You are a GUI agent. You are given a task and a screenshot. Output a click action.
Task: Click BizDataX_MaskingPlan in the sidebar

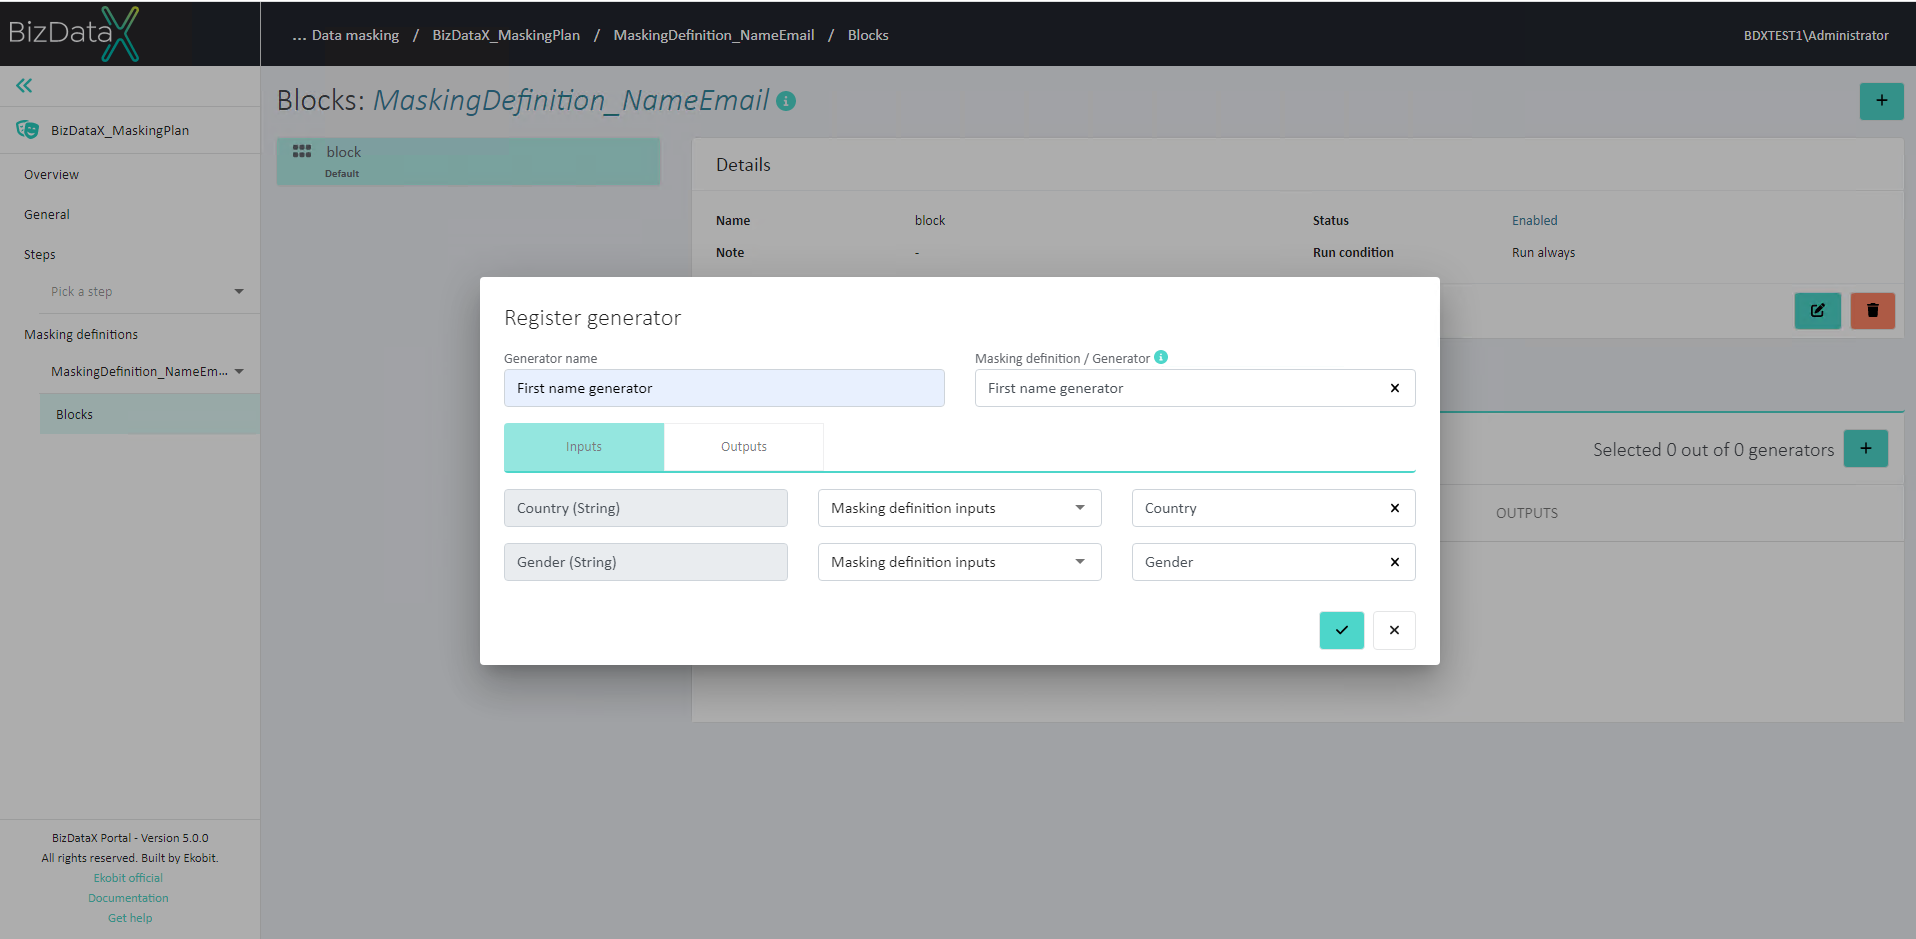pyautogui.click(x=120, y=130)
